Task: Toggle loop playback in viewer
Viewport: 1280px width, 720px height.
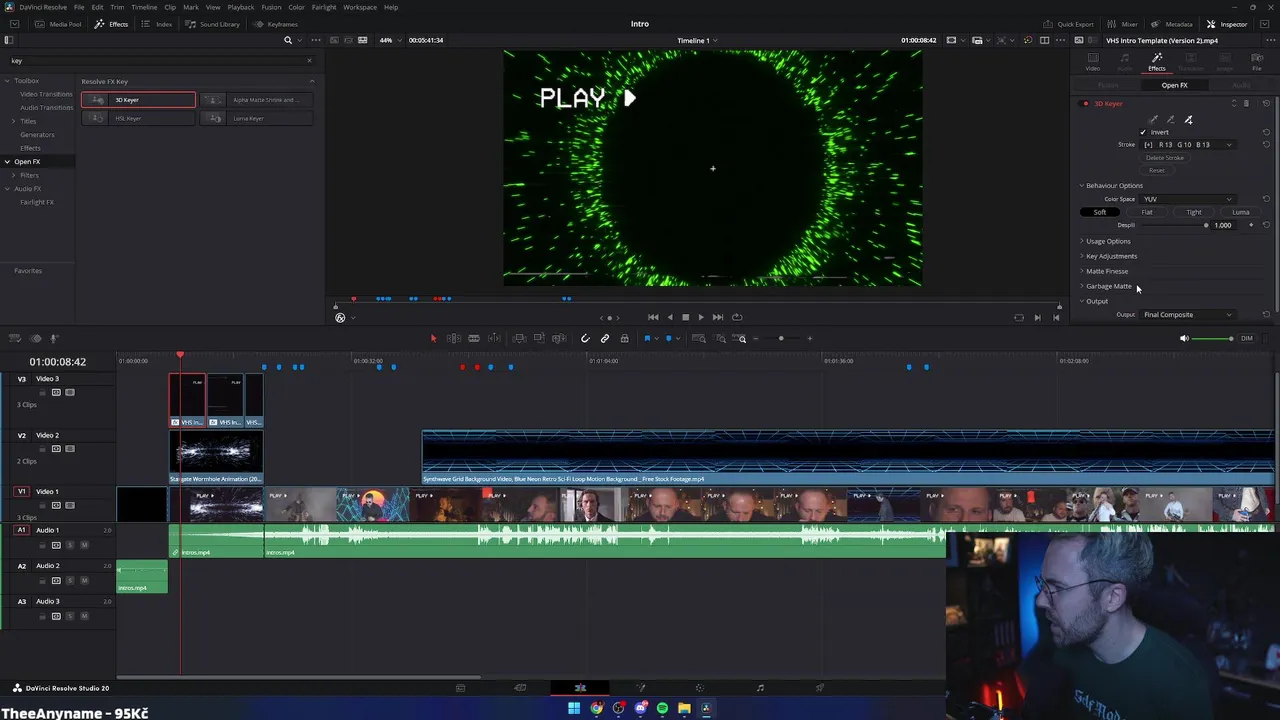Action: pos(735,317)
